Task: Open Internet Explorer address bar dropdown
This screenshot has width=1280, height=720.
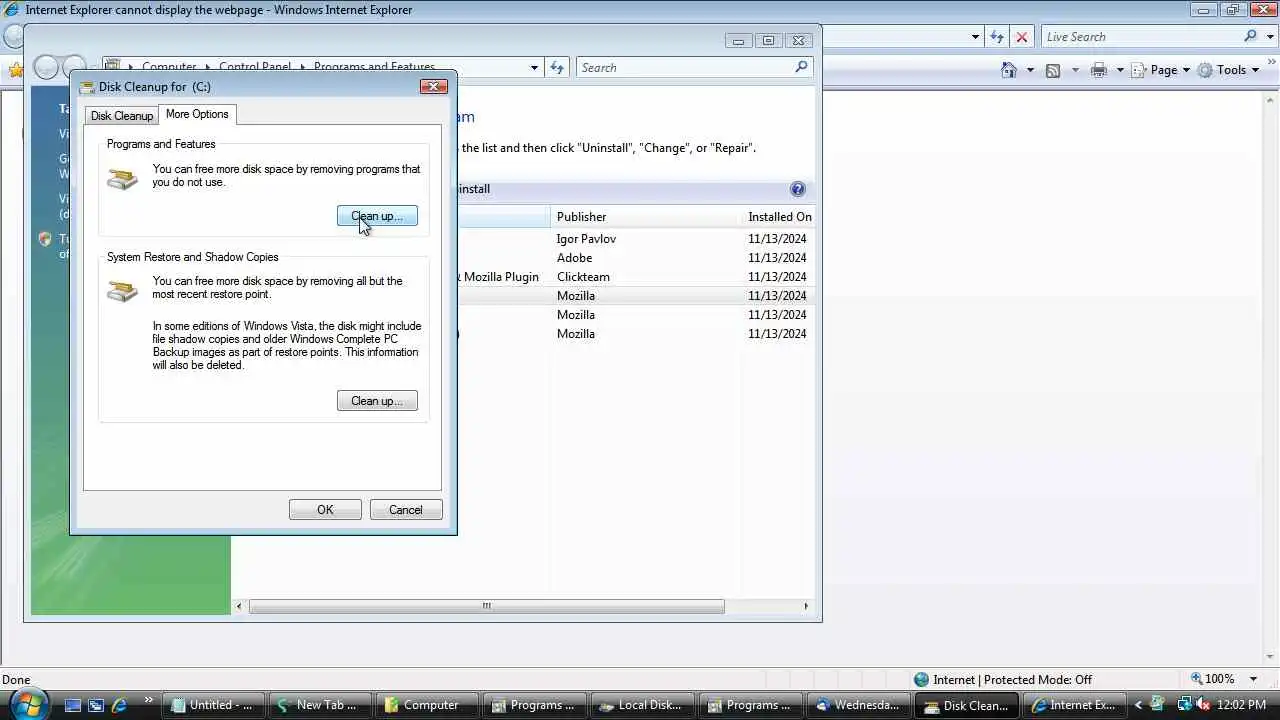Action: coord(976,37)
